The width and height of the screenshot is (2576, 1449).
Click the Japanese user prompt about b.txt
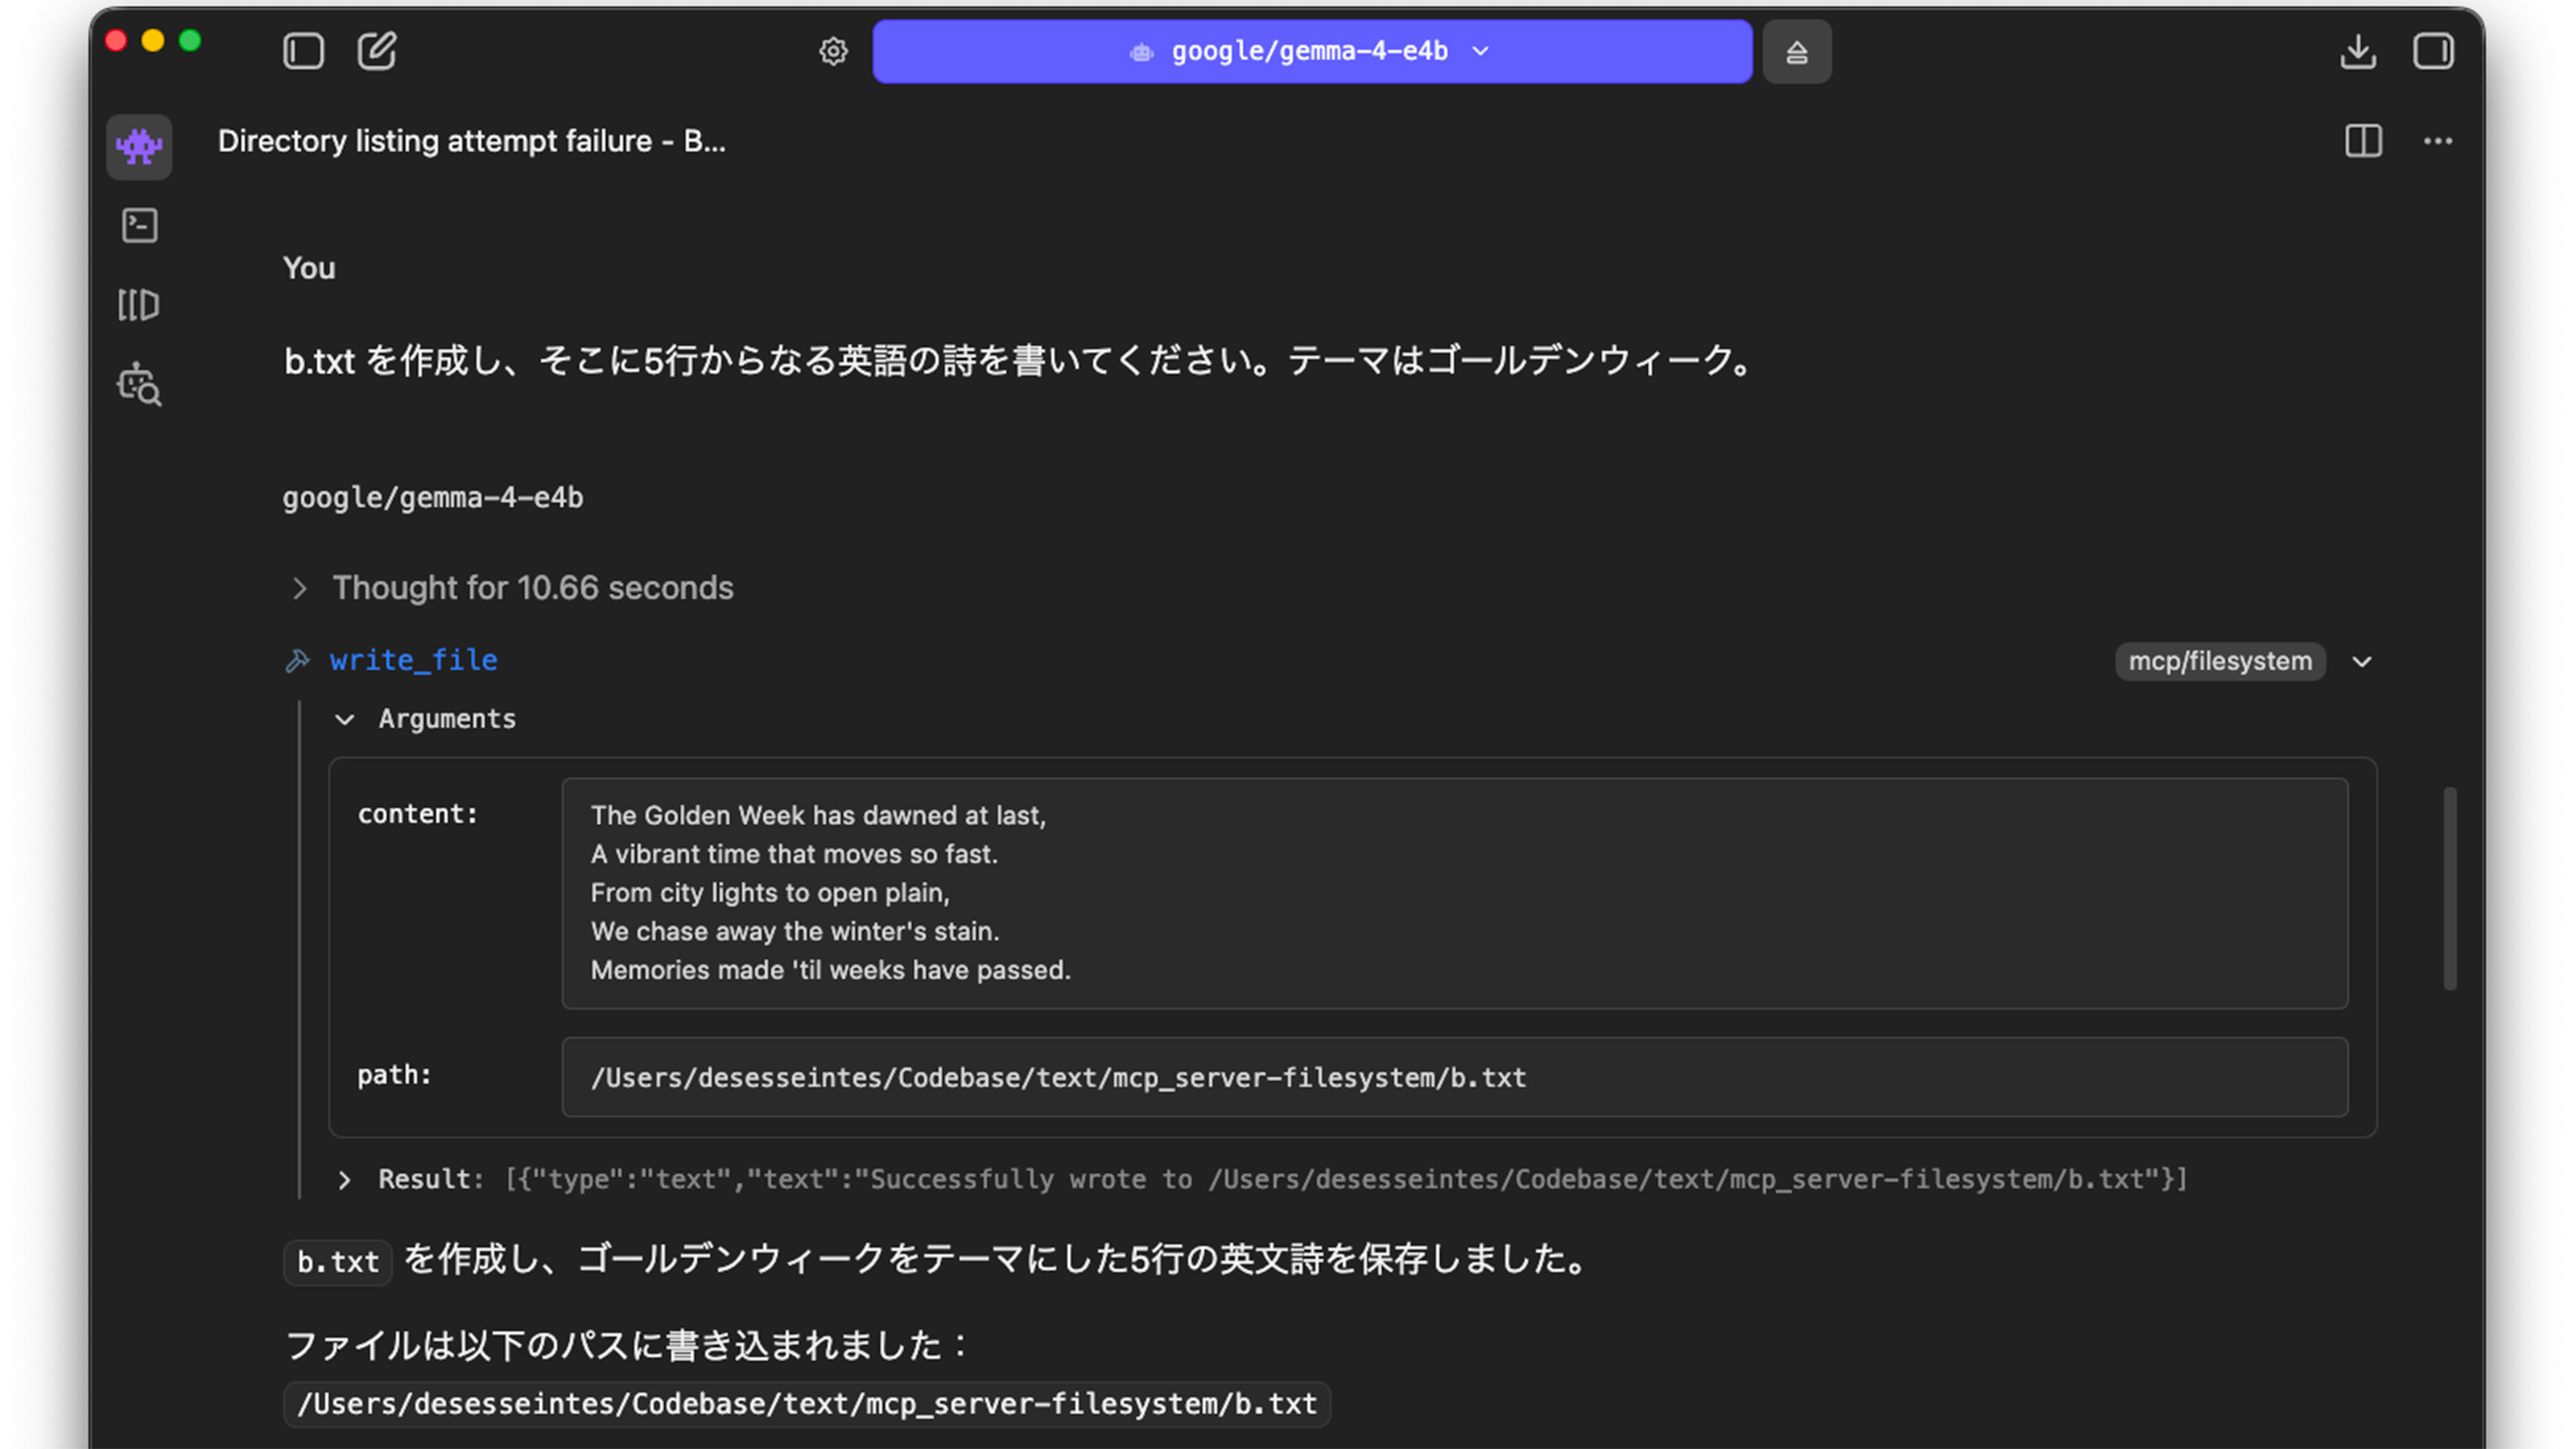[1018, 361]
